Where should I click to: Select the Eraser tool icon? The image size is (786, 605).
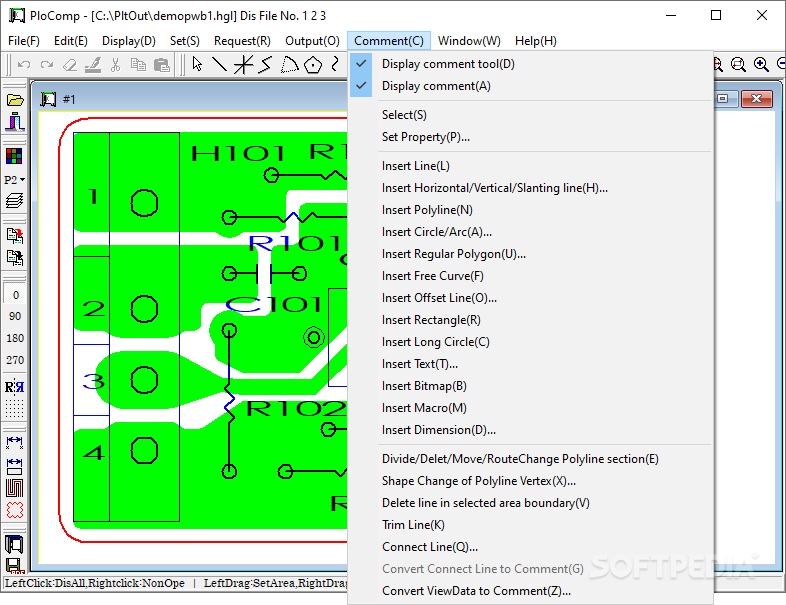(x=70, y=65)
